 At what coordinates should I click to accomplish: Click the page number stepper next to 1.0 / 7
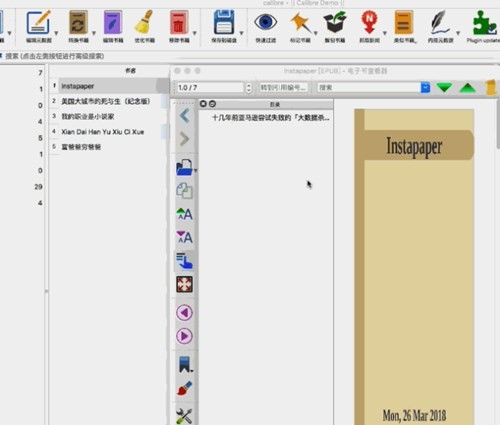point(248,87)
